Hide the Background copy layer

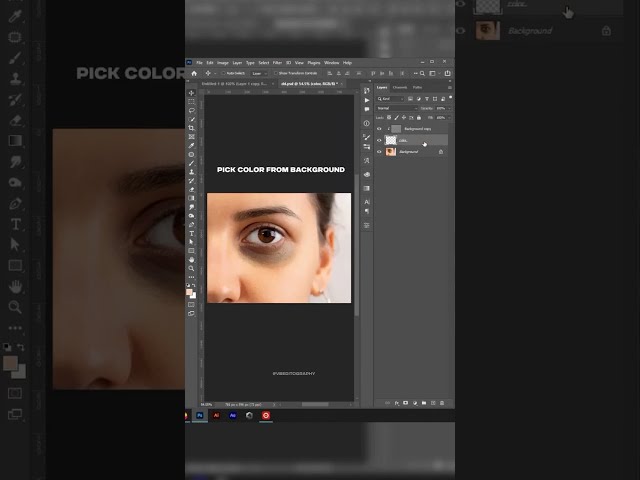[x=379, y=129]
